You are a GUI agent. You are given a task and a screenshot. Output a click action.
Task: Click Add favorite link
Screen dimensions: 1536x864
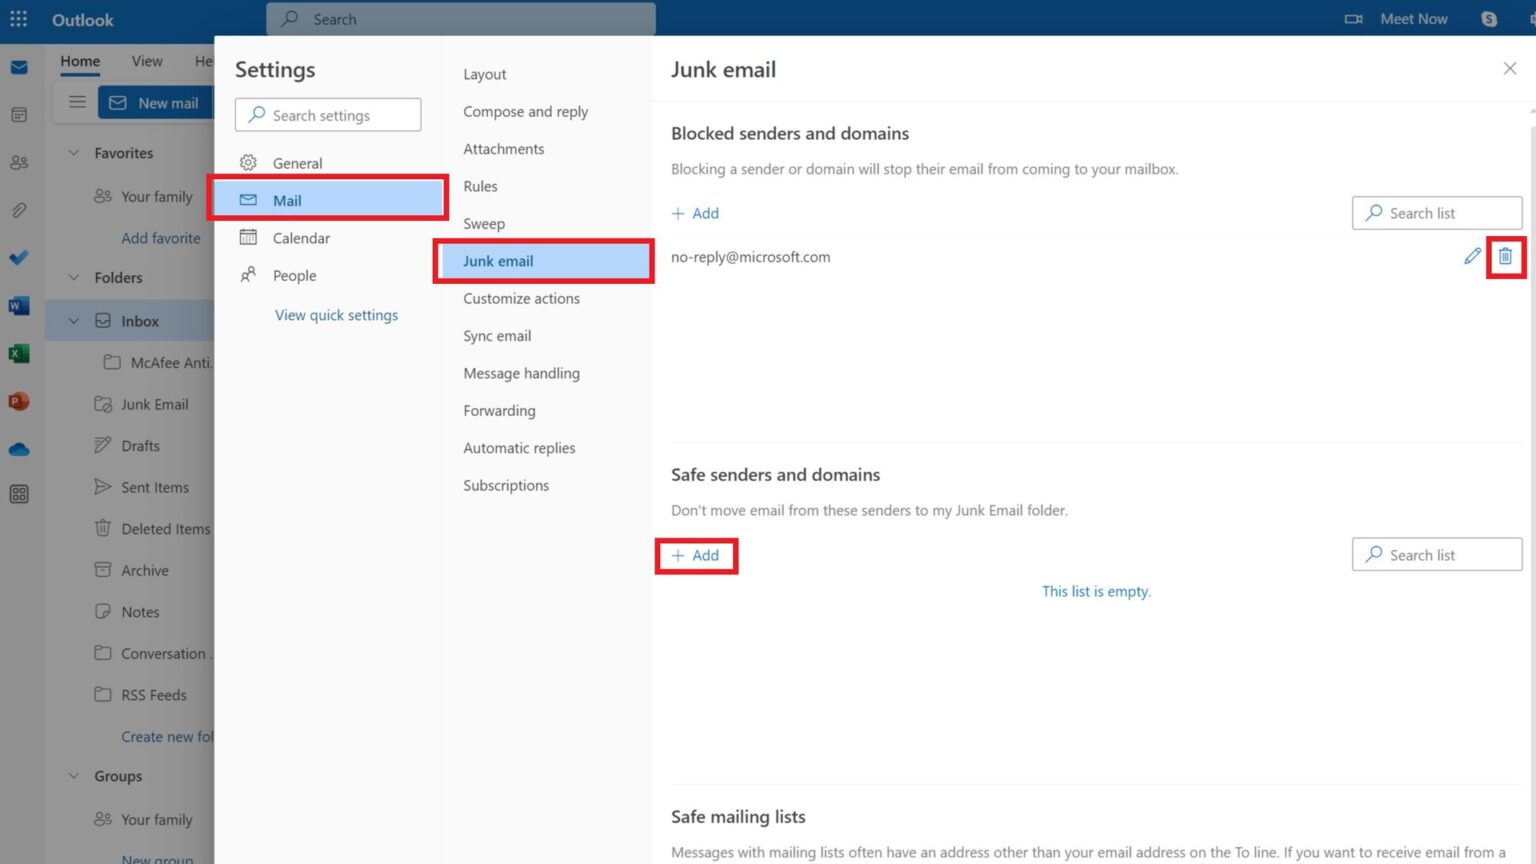[161, 238]
